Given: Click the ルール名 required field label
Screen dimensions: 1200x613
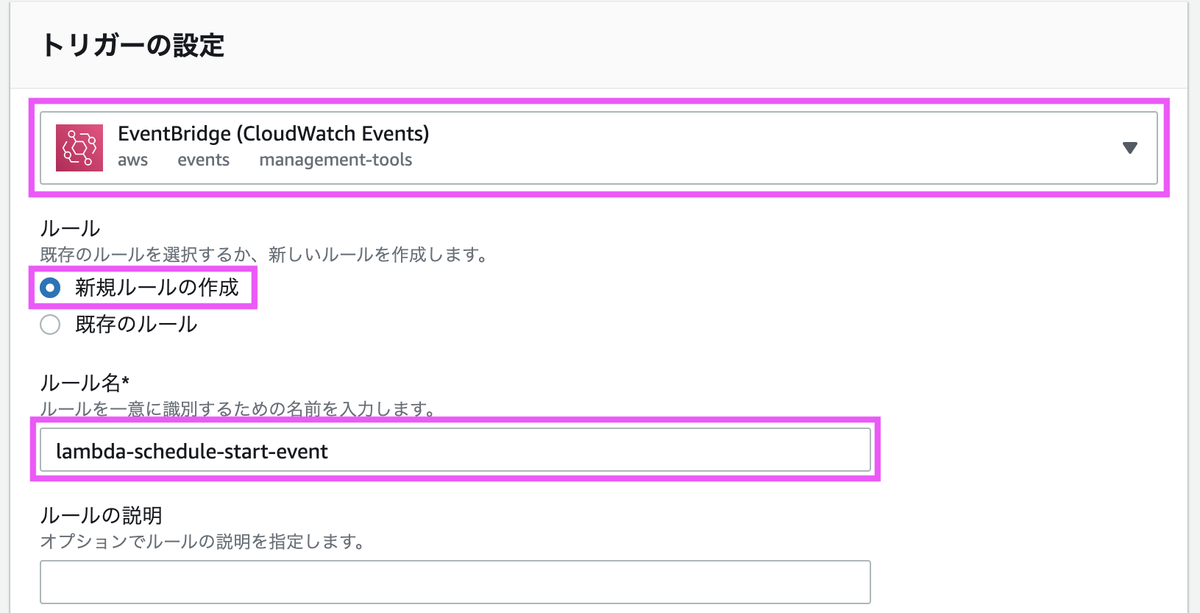Looking at the screenshot, I should pyautogui.click(x=74, y=383).
